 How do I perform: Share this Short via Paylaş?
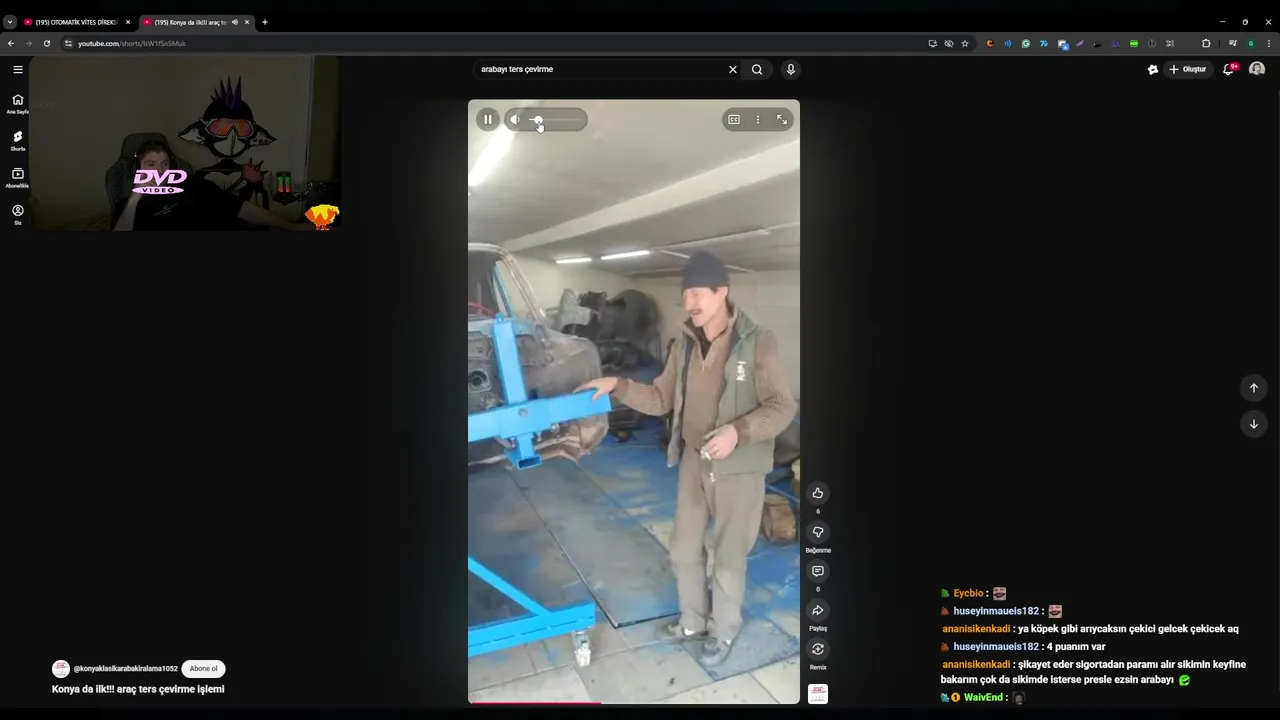(x=818, y=610)
